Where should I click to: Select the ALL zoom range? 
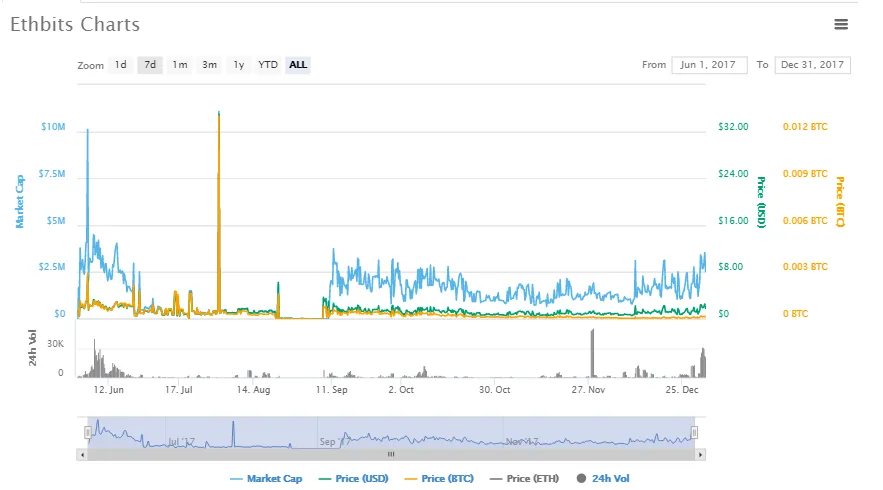click(298, 65)
